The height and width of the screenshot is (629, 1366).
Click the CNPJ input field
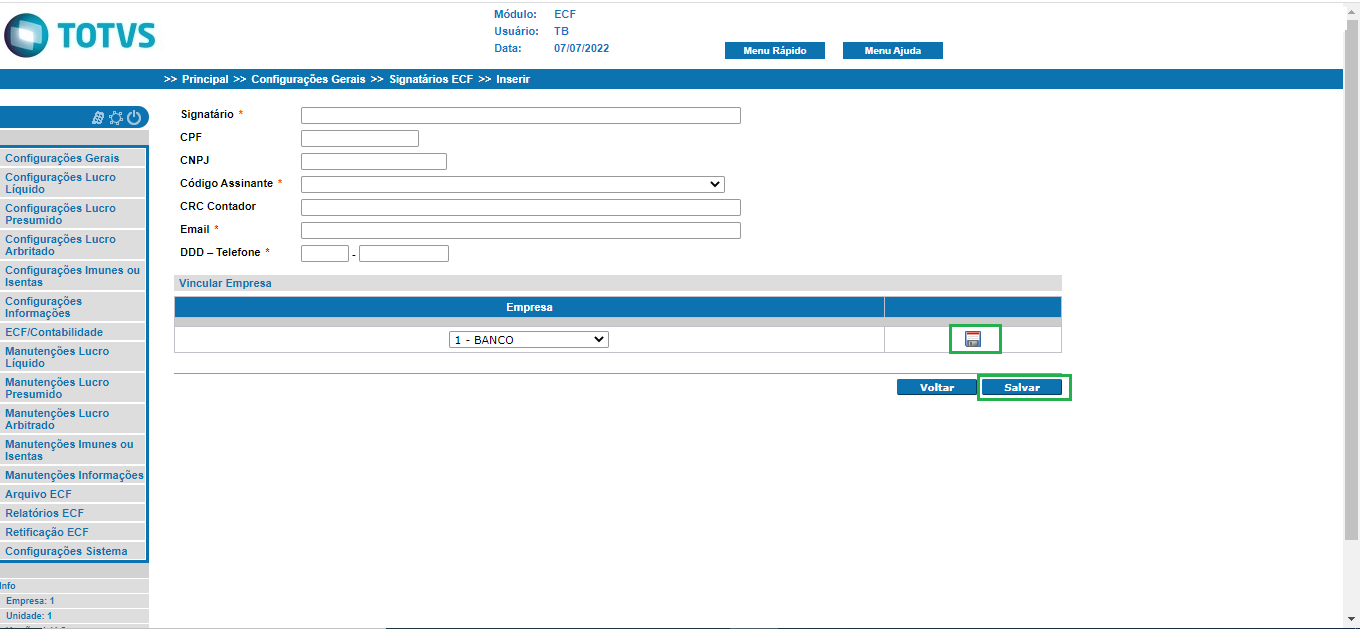[374, 161]
